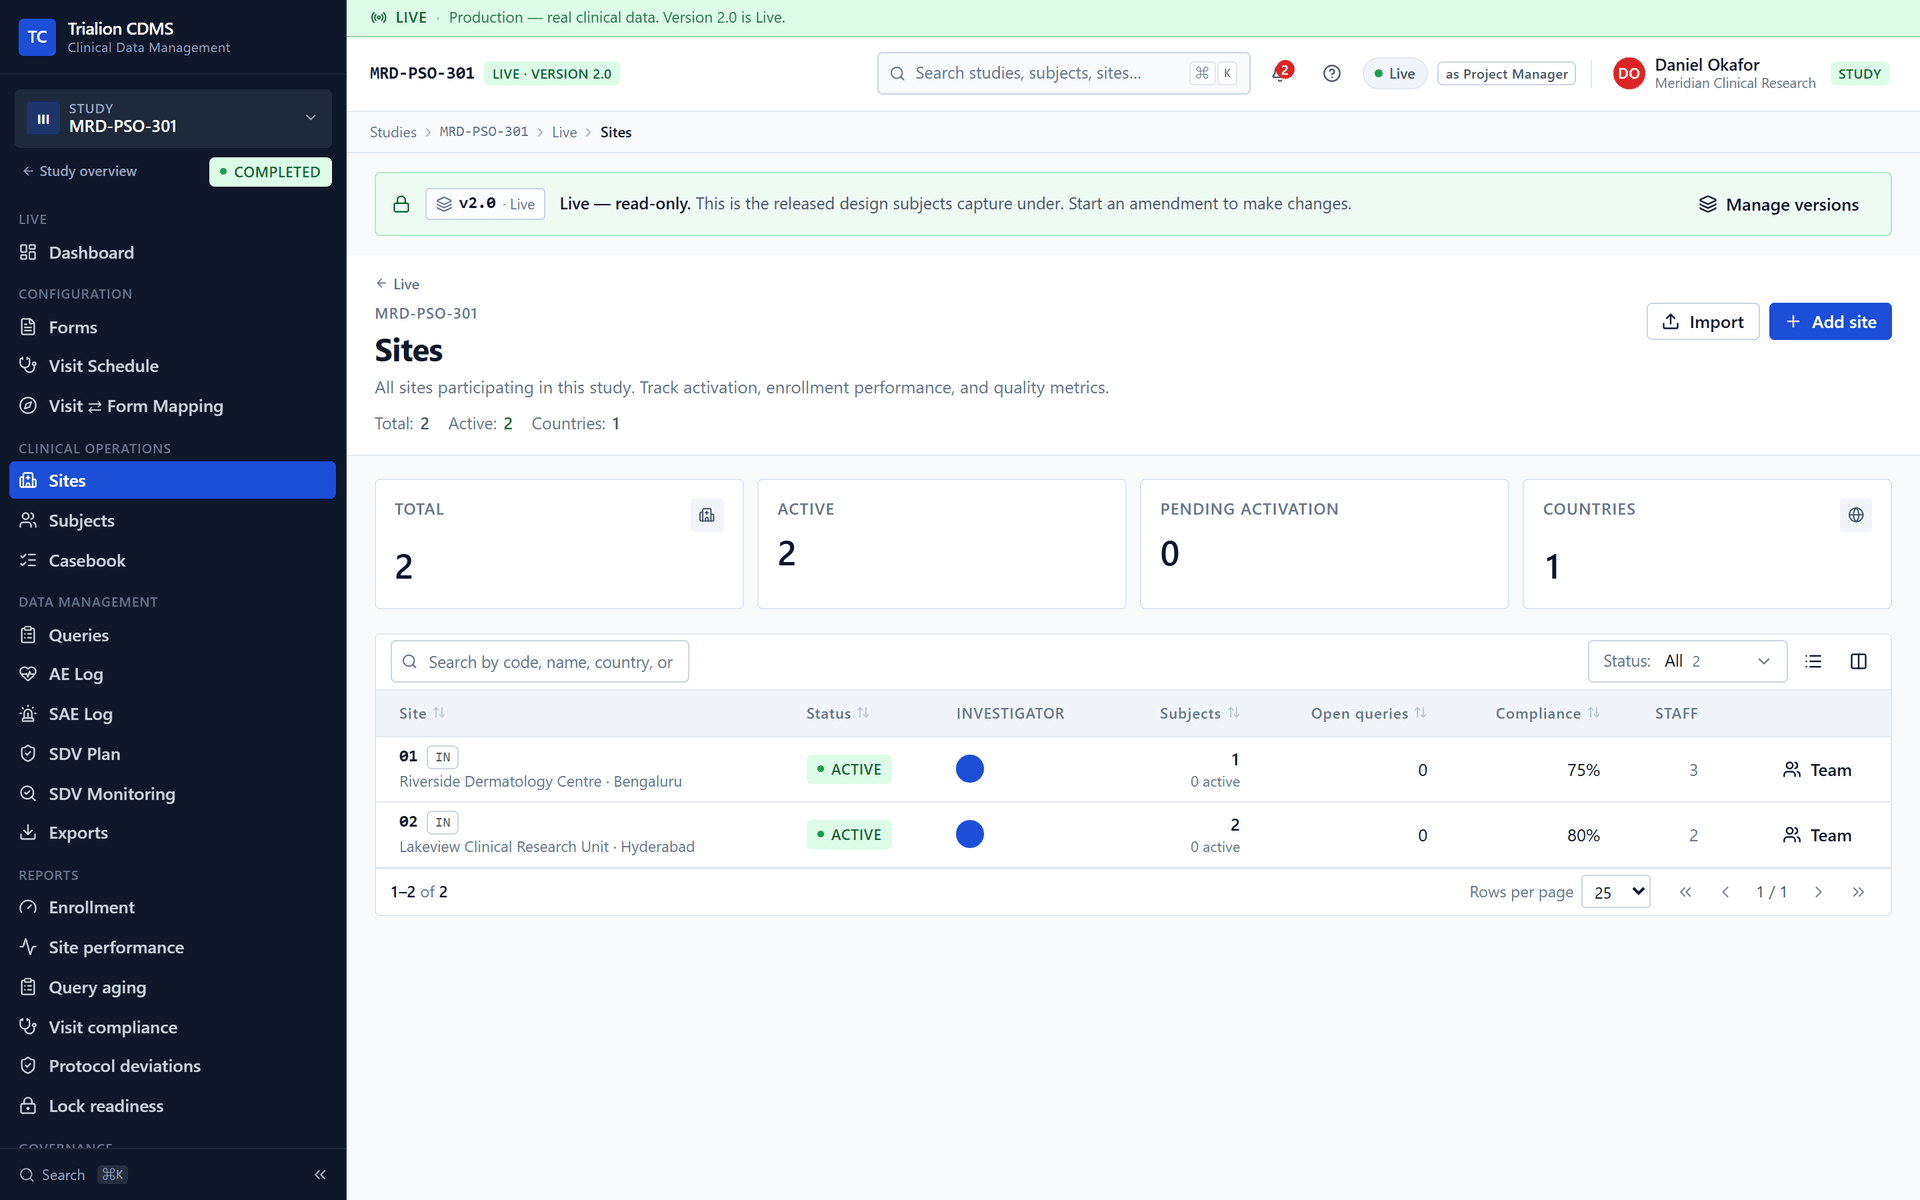Click the Import button
The width and height of the screenshot is (1920, 1200).
pos(1702,321)
